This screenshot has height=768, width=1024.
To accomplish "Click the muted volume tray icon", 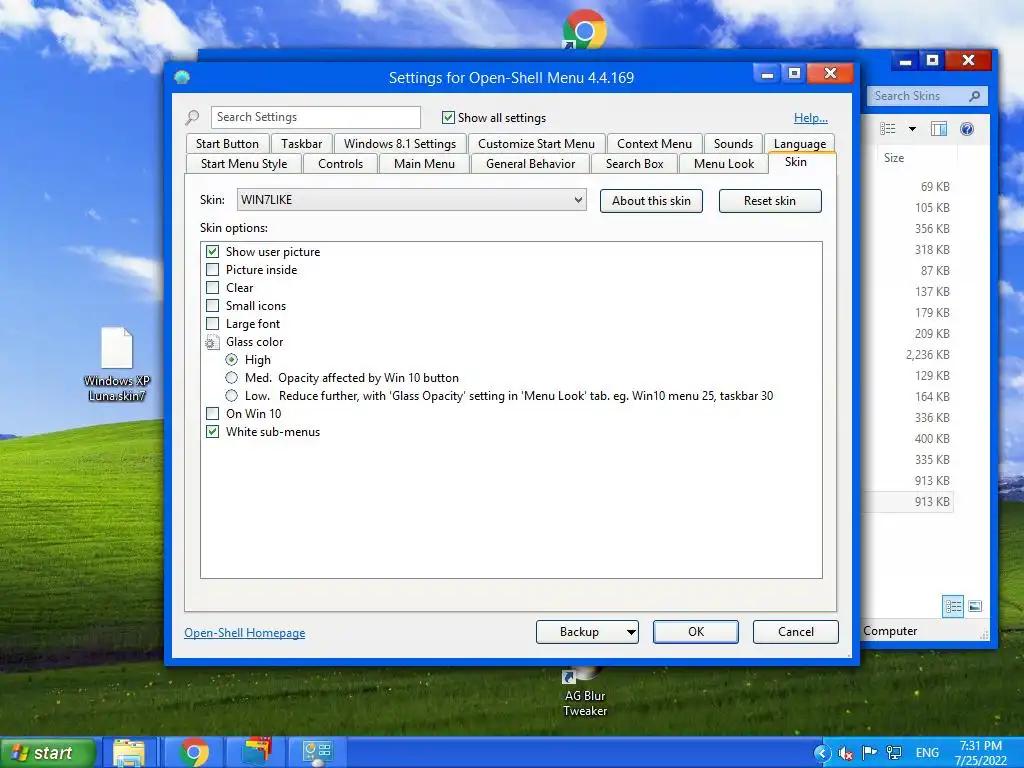I will pos(846,754).
